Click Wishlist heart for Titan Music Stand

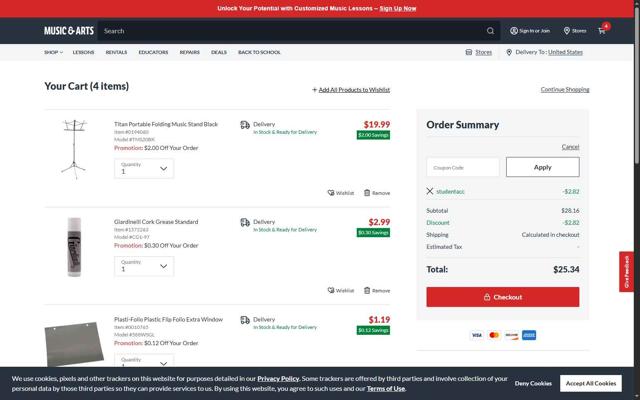tap(331, 193)
